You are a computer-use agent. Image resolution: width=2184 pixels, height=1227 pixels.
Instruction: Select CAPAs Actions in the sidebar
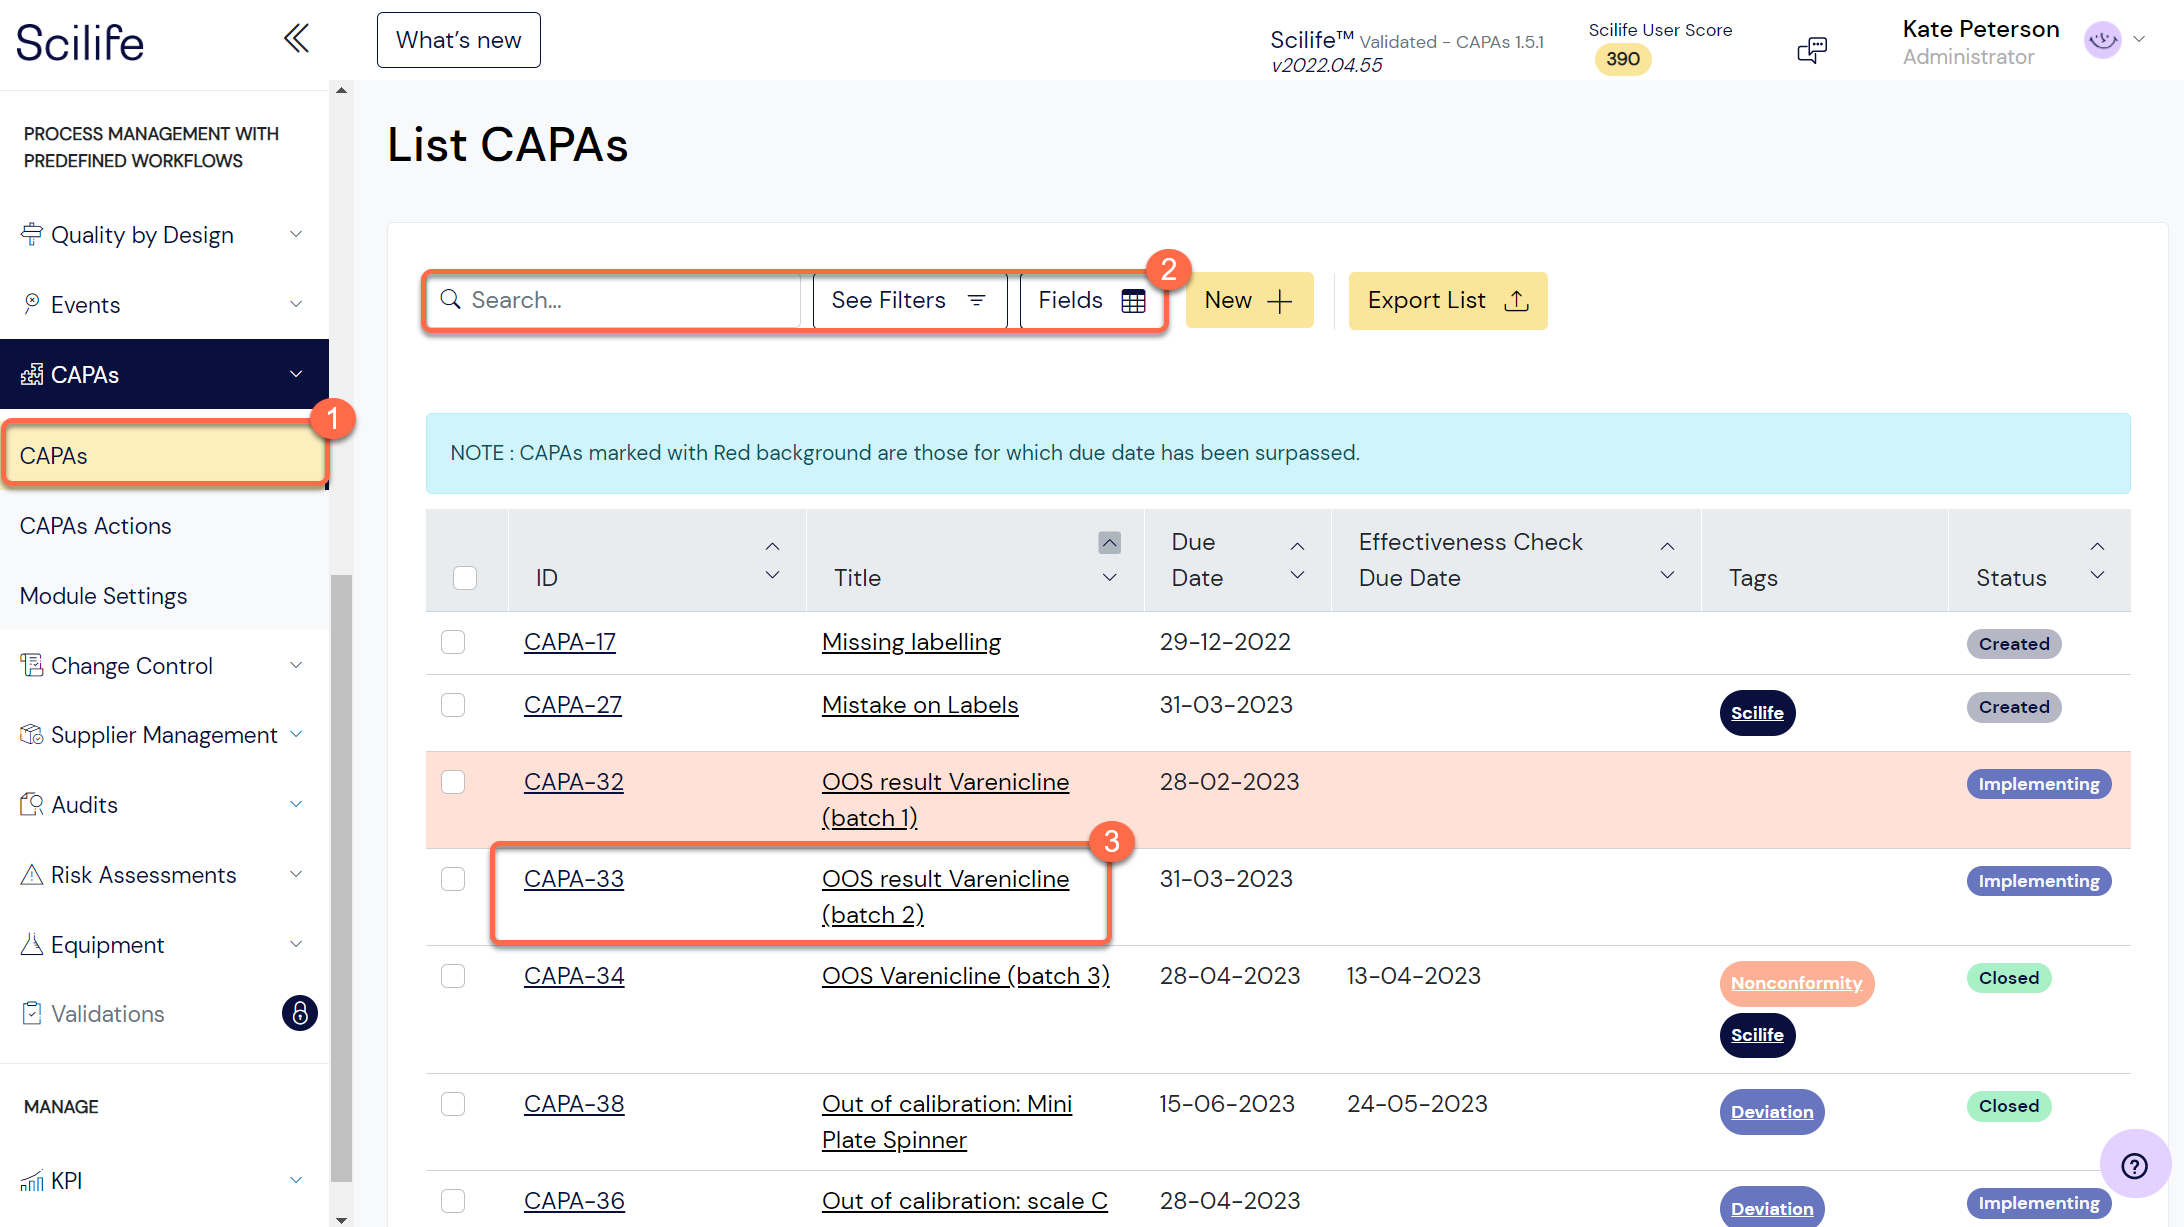coord(95,525)
